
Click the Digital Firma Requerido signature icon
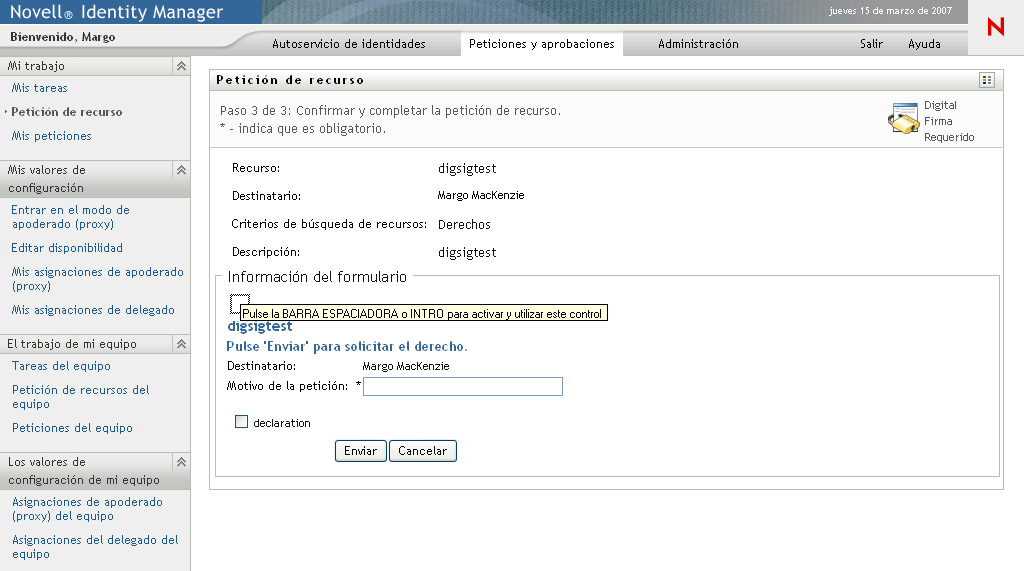tap(904, 118)
